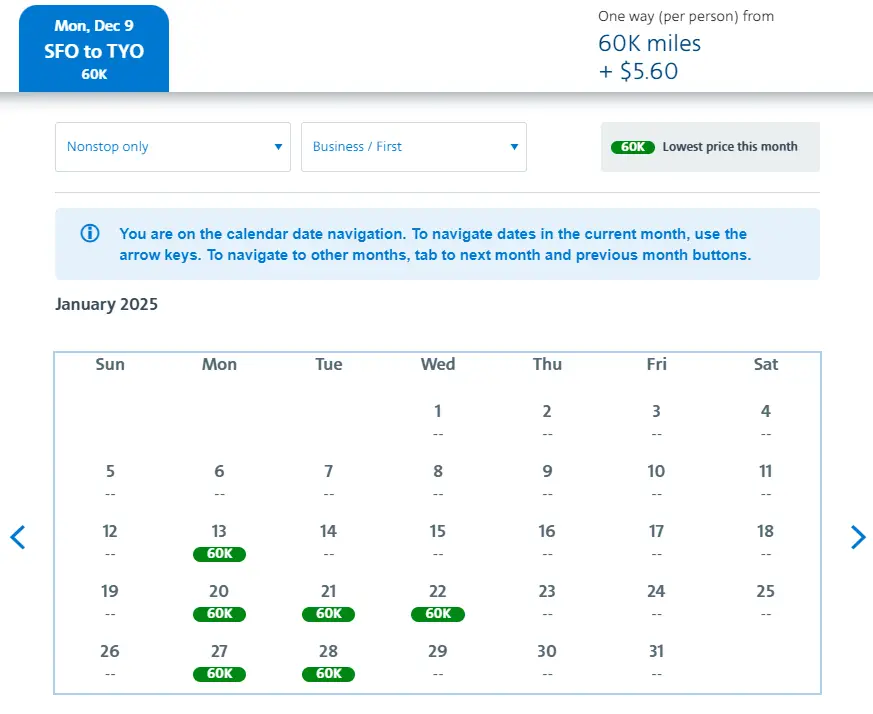Select January 15 date cell

coord(437,540)
